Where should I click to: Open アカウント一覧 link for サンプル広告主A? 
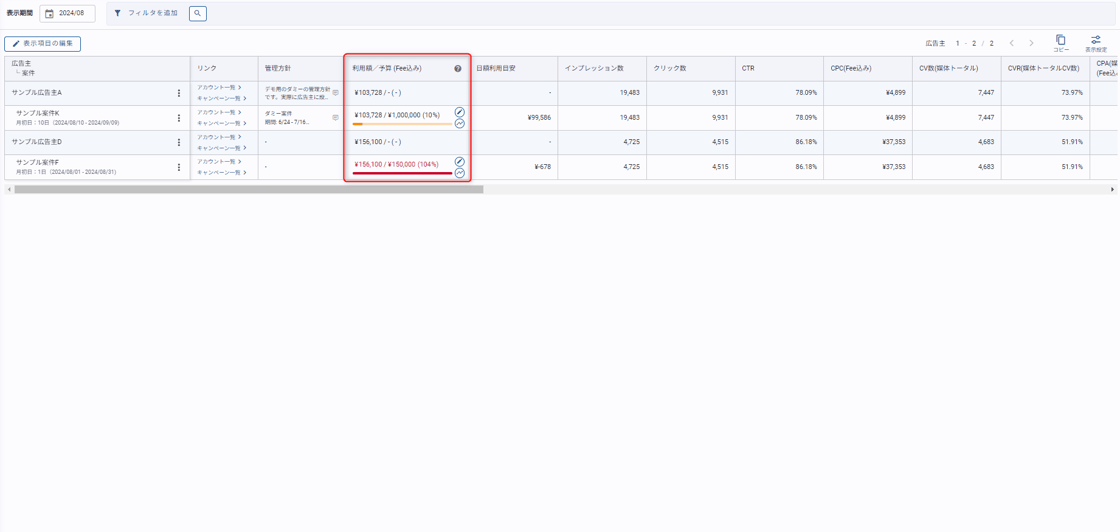point(219,88)
